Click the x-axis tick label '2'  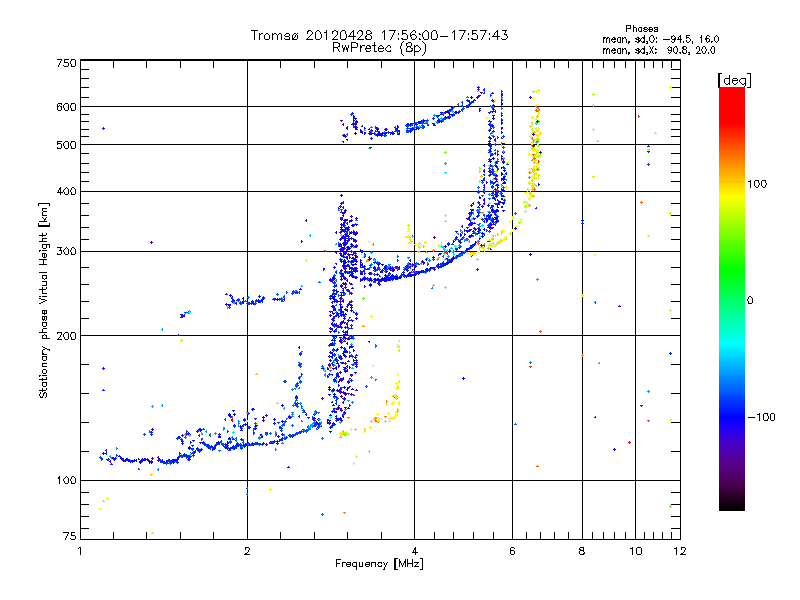pos(247,551)
